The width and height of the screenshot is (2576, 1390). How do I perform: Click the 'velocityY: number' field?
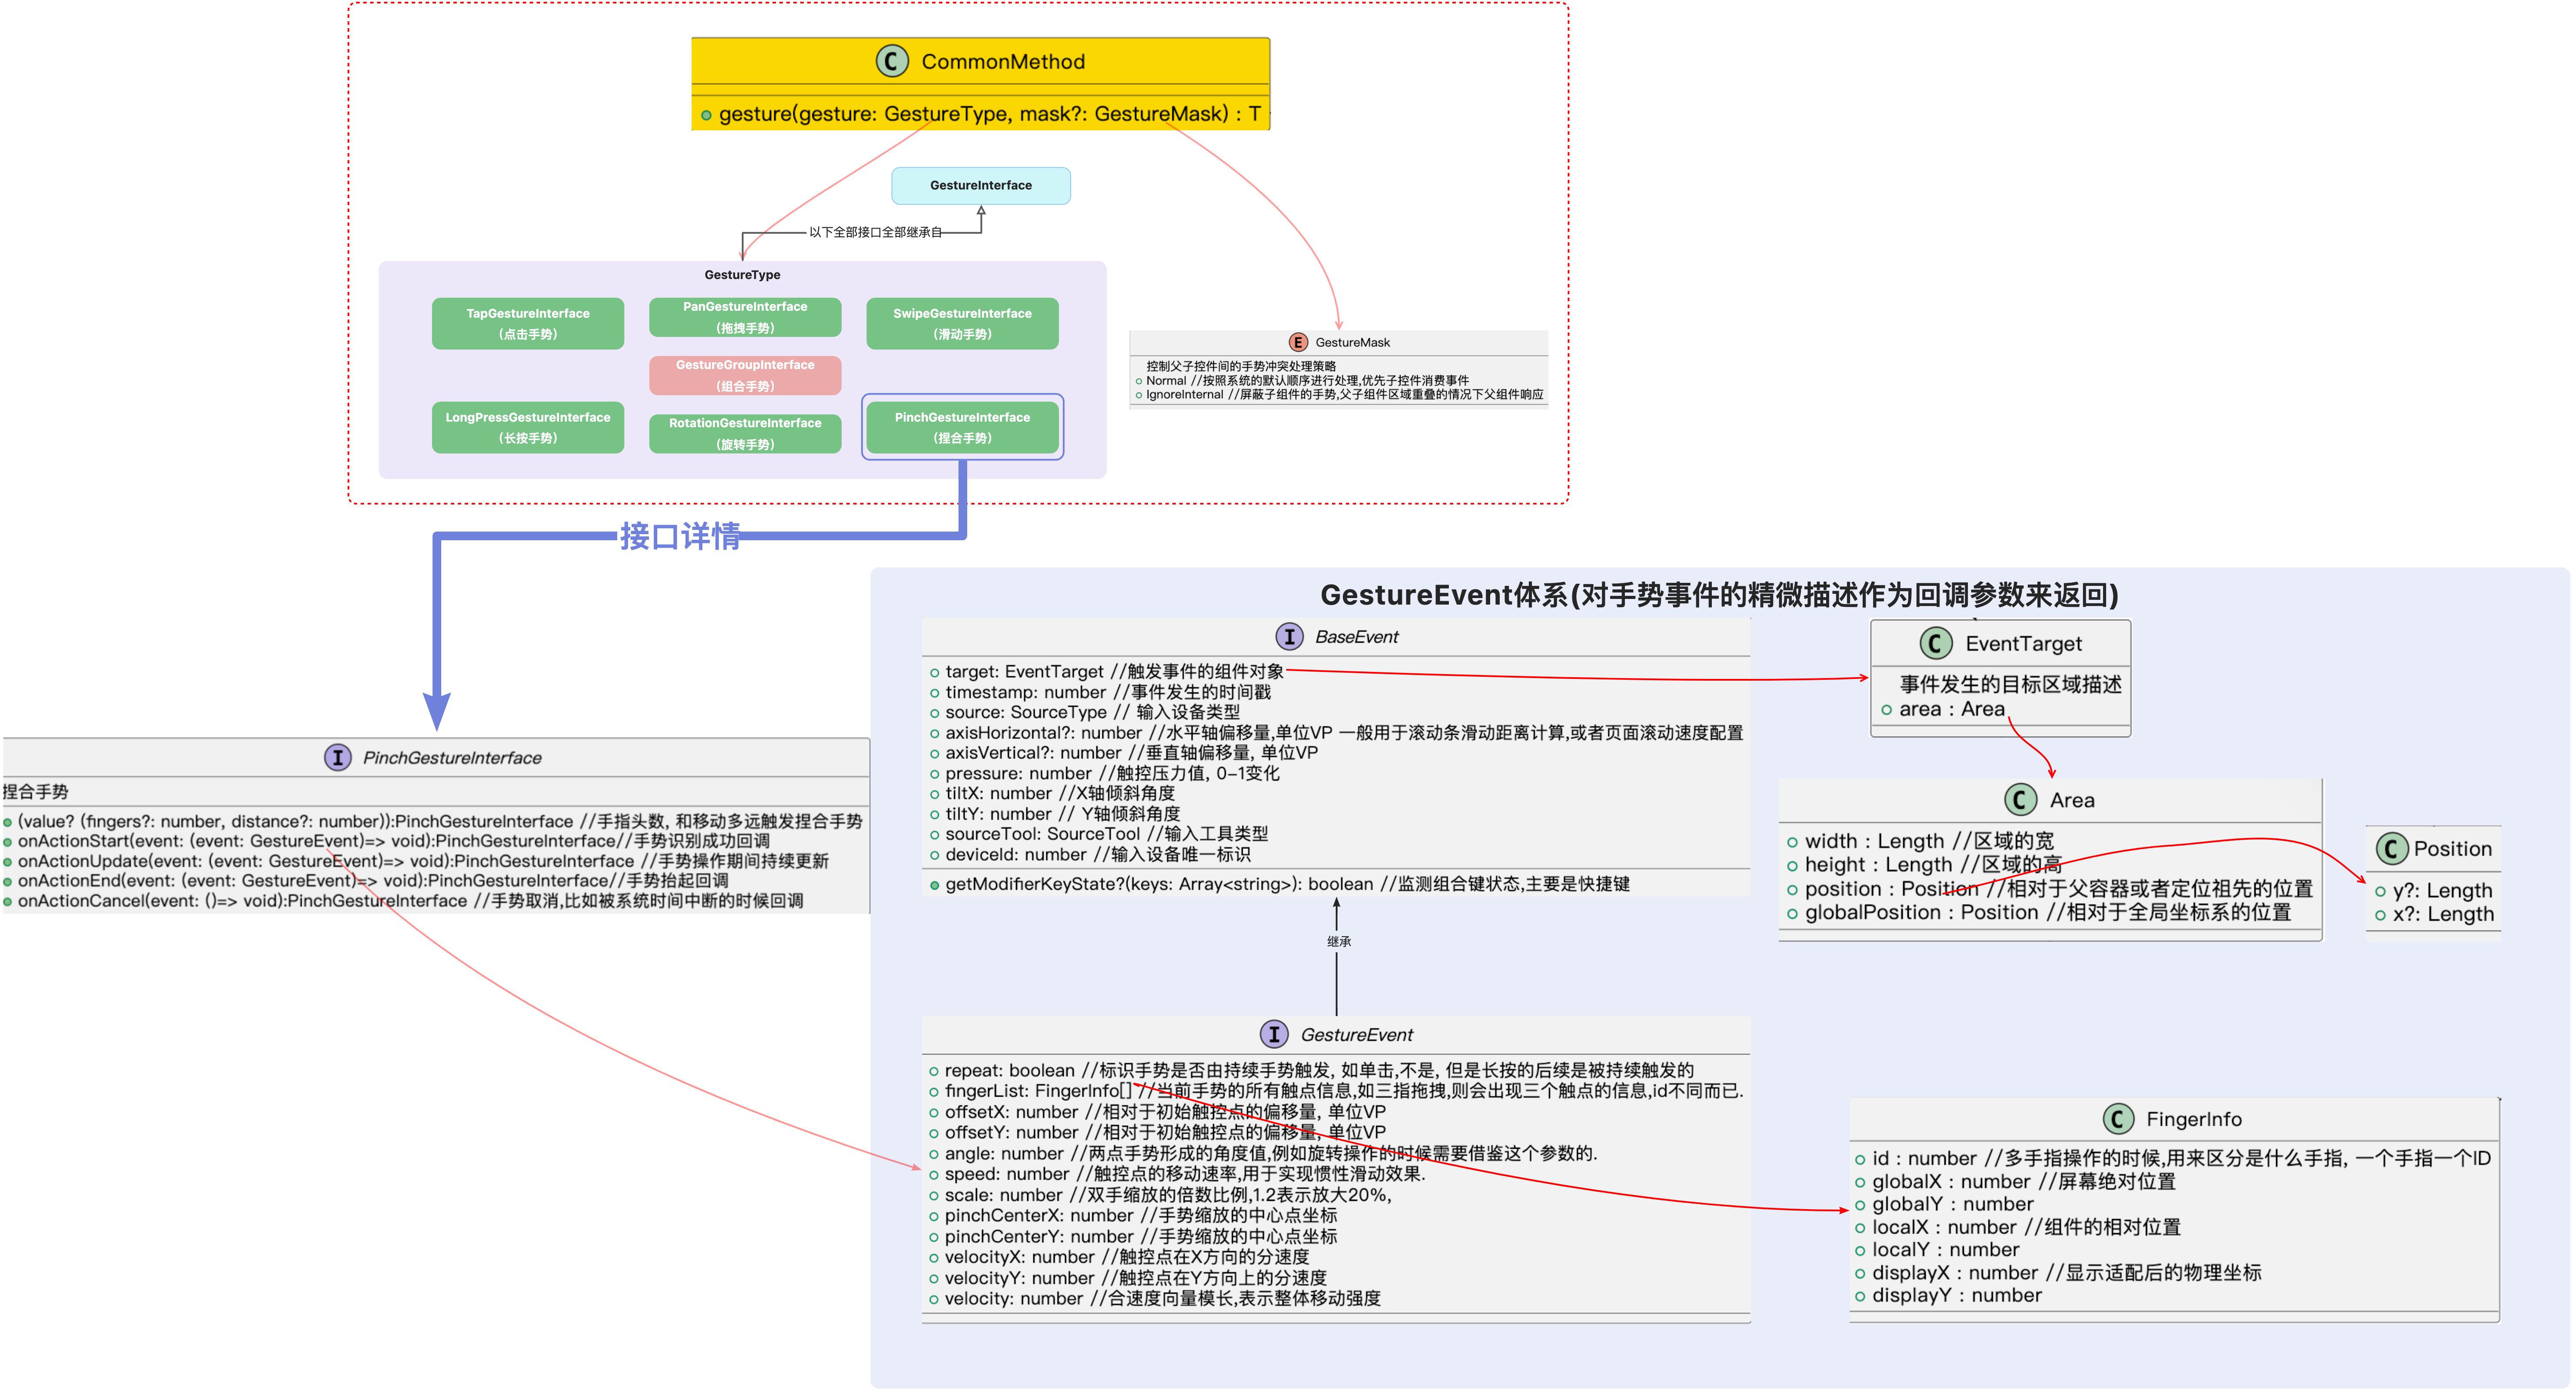click(1128, 1278)
